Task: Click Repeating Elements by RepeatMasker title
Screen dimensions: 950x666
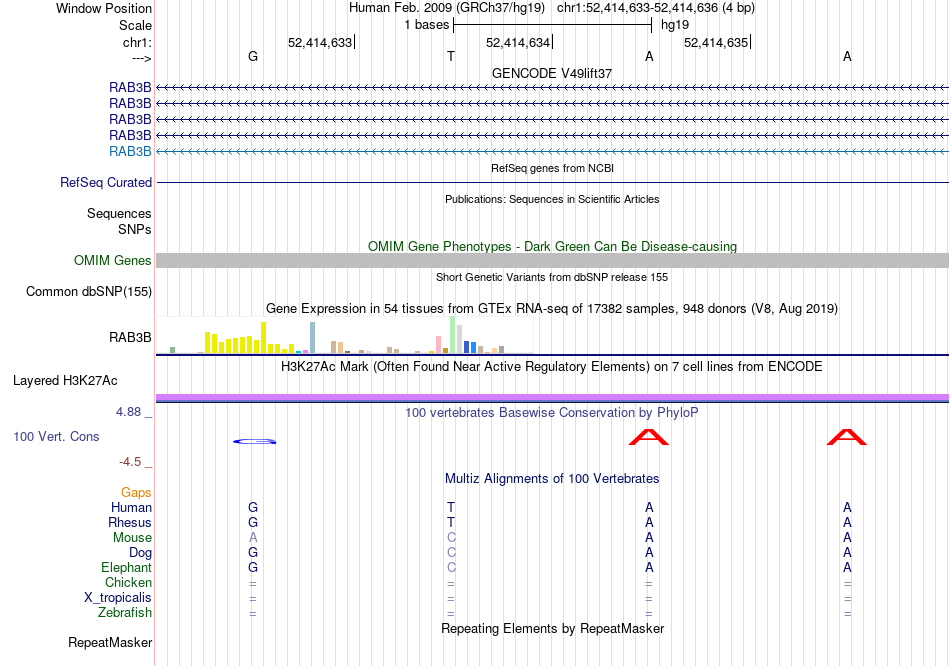Action: click(552, 628)
